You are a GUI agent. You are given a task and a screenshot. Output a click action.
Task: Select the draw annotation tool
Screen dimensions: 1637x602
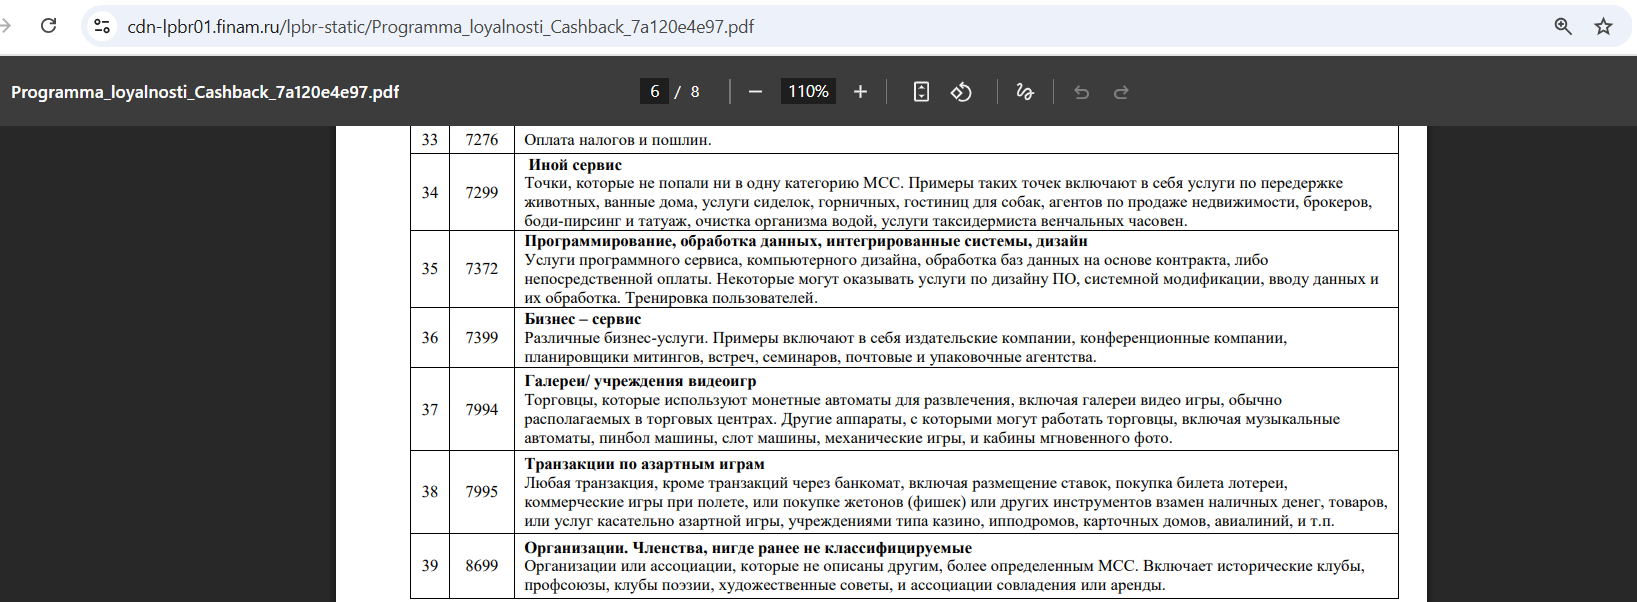(x=1025, y=92)
